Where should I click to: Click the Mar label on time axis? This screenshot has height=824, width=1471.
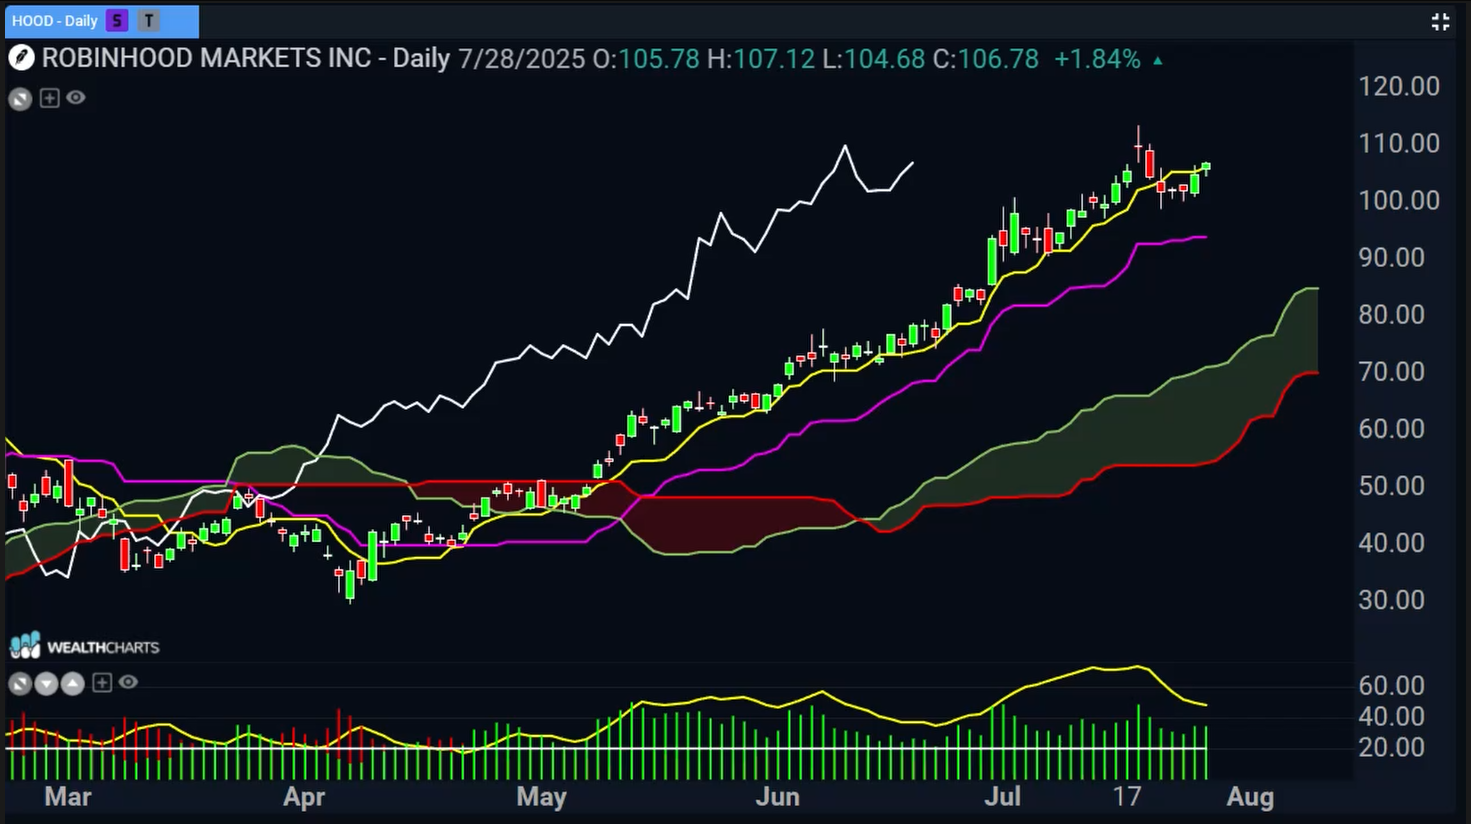[x=68, y=796]
